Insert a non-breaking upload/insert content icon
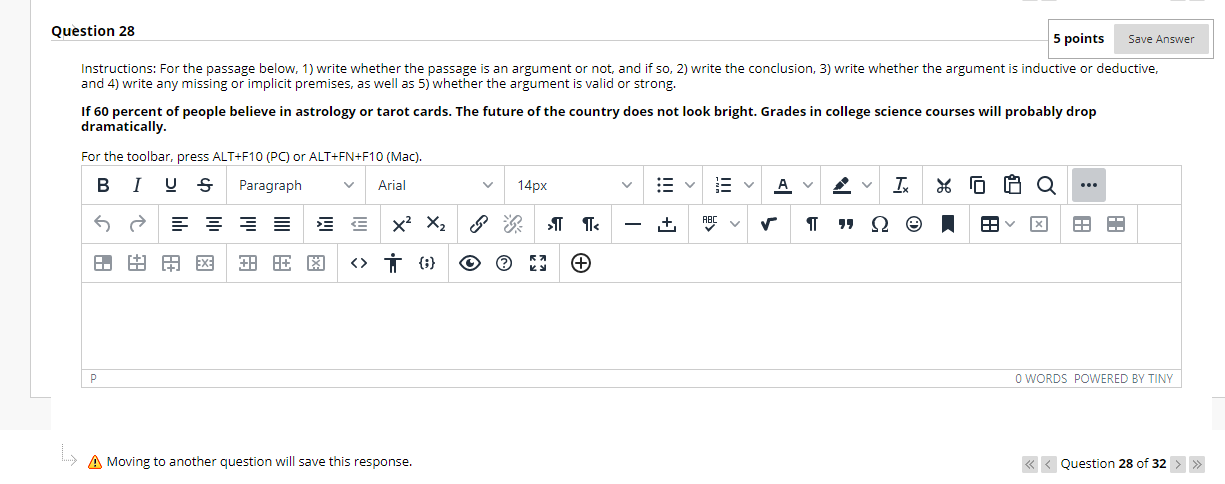 (667, 224)
